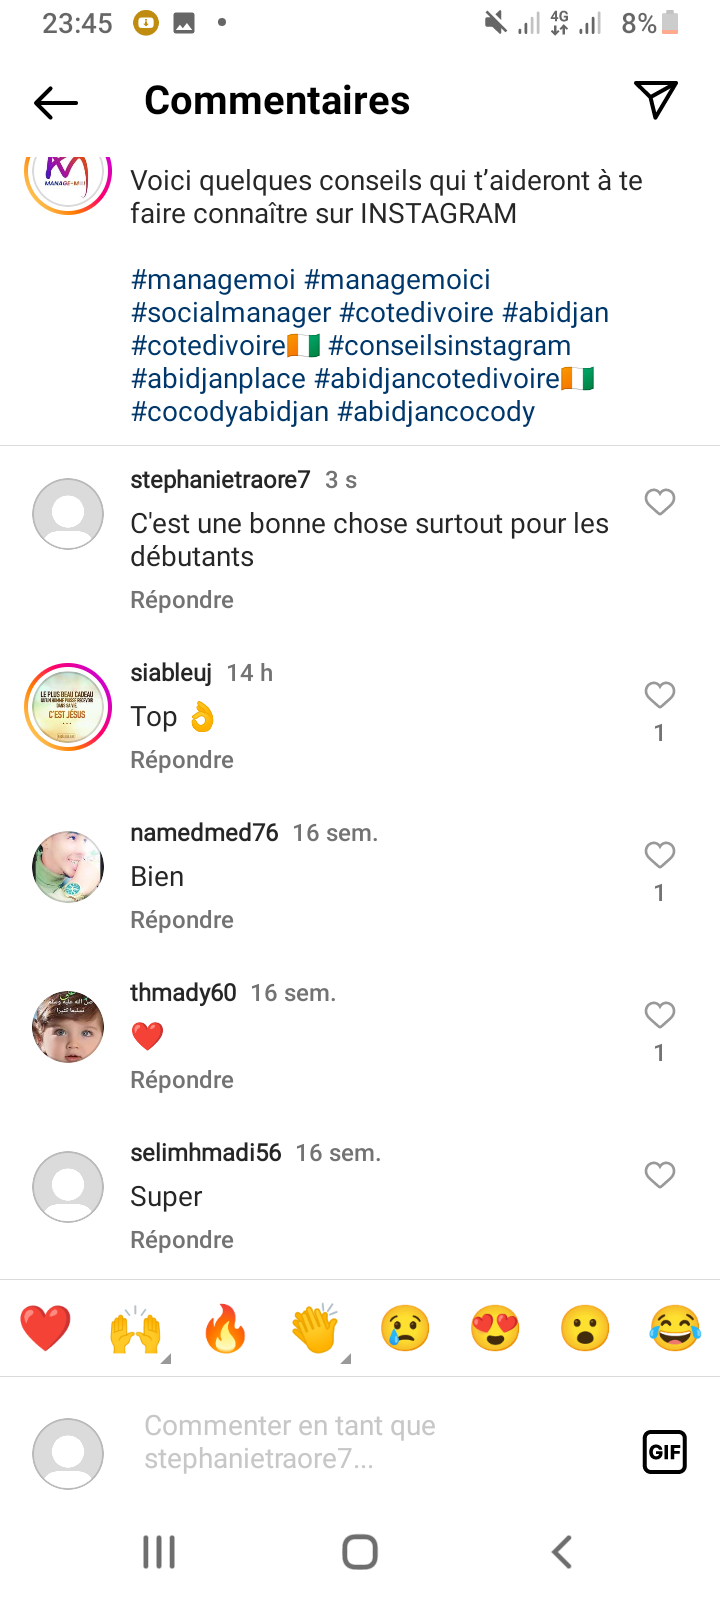Open Android recent apps navigation button
Image resolution: width=720 pixels, height=1600 pixels.
pyautogui.click(x=159, y=1552)
